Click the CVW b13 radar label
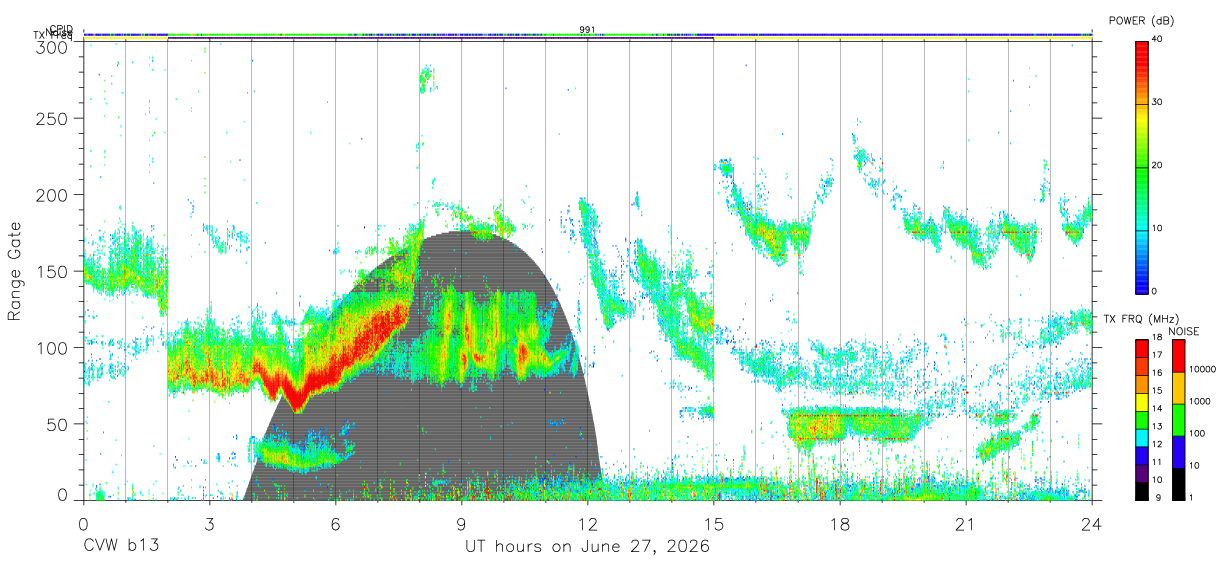 pyautogui.click(x=120, y=547)
